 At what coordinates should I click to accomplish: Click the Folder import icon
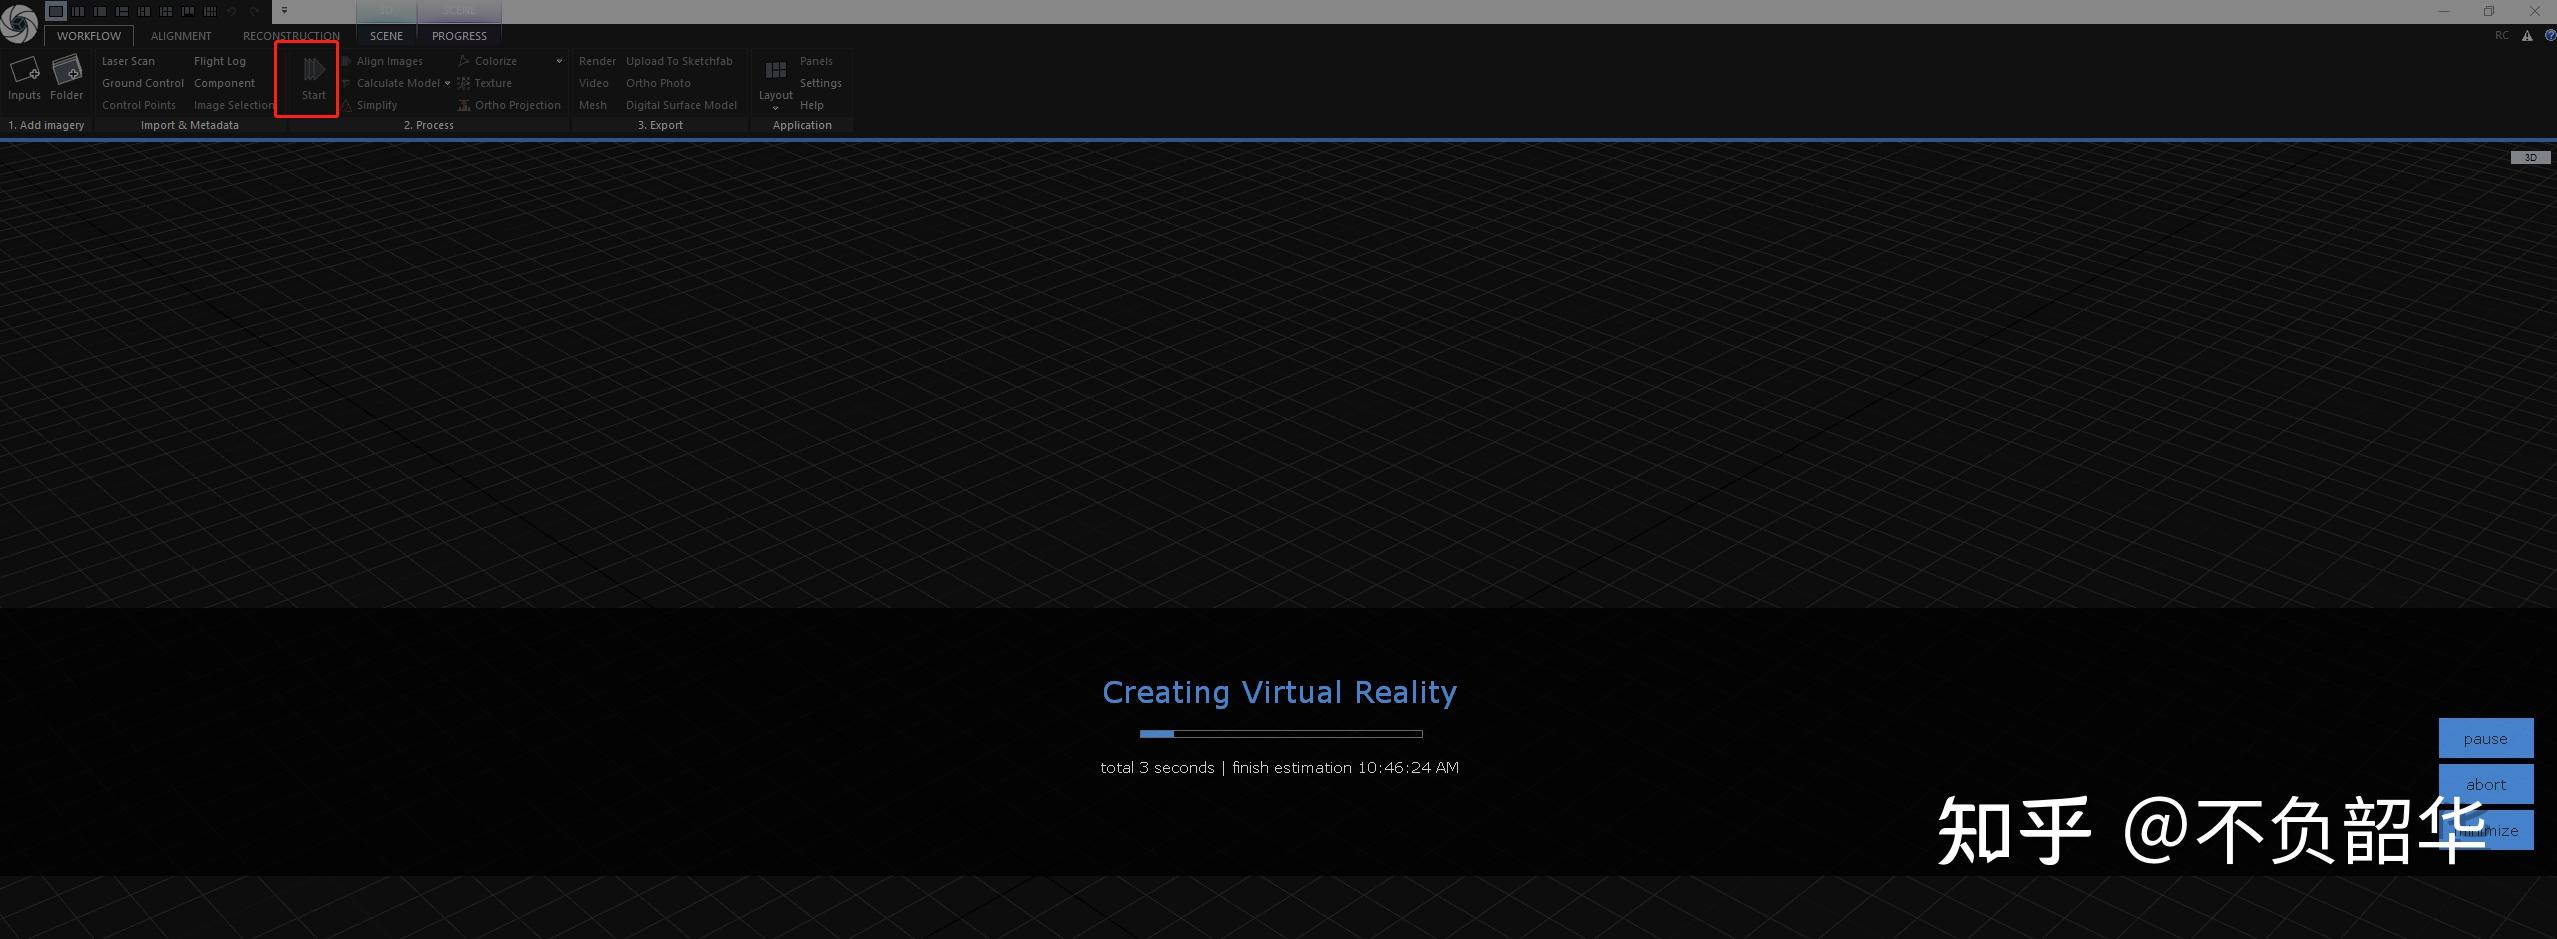pos(67,78)
